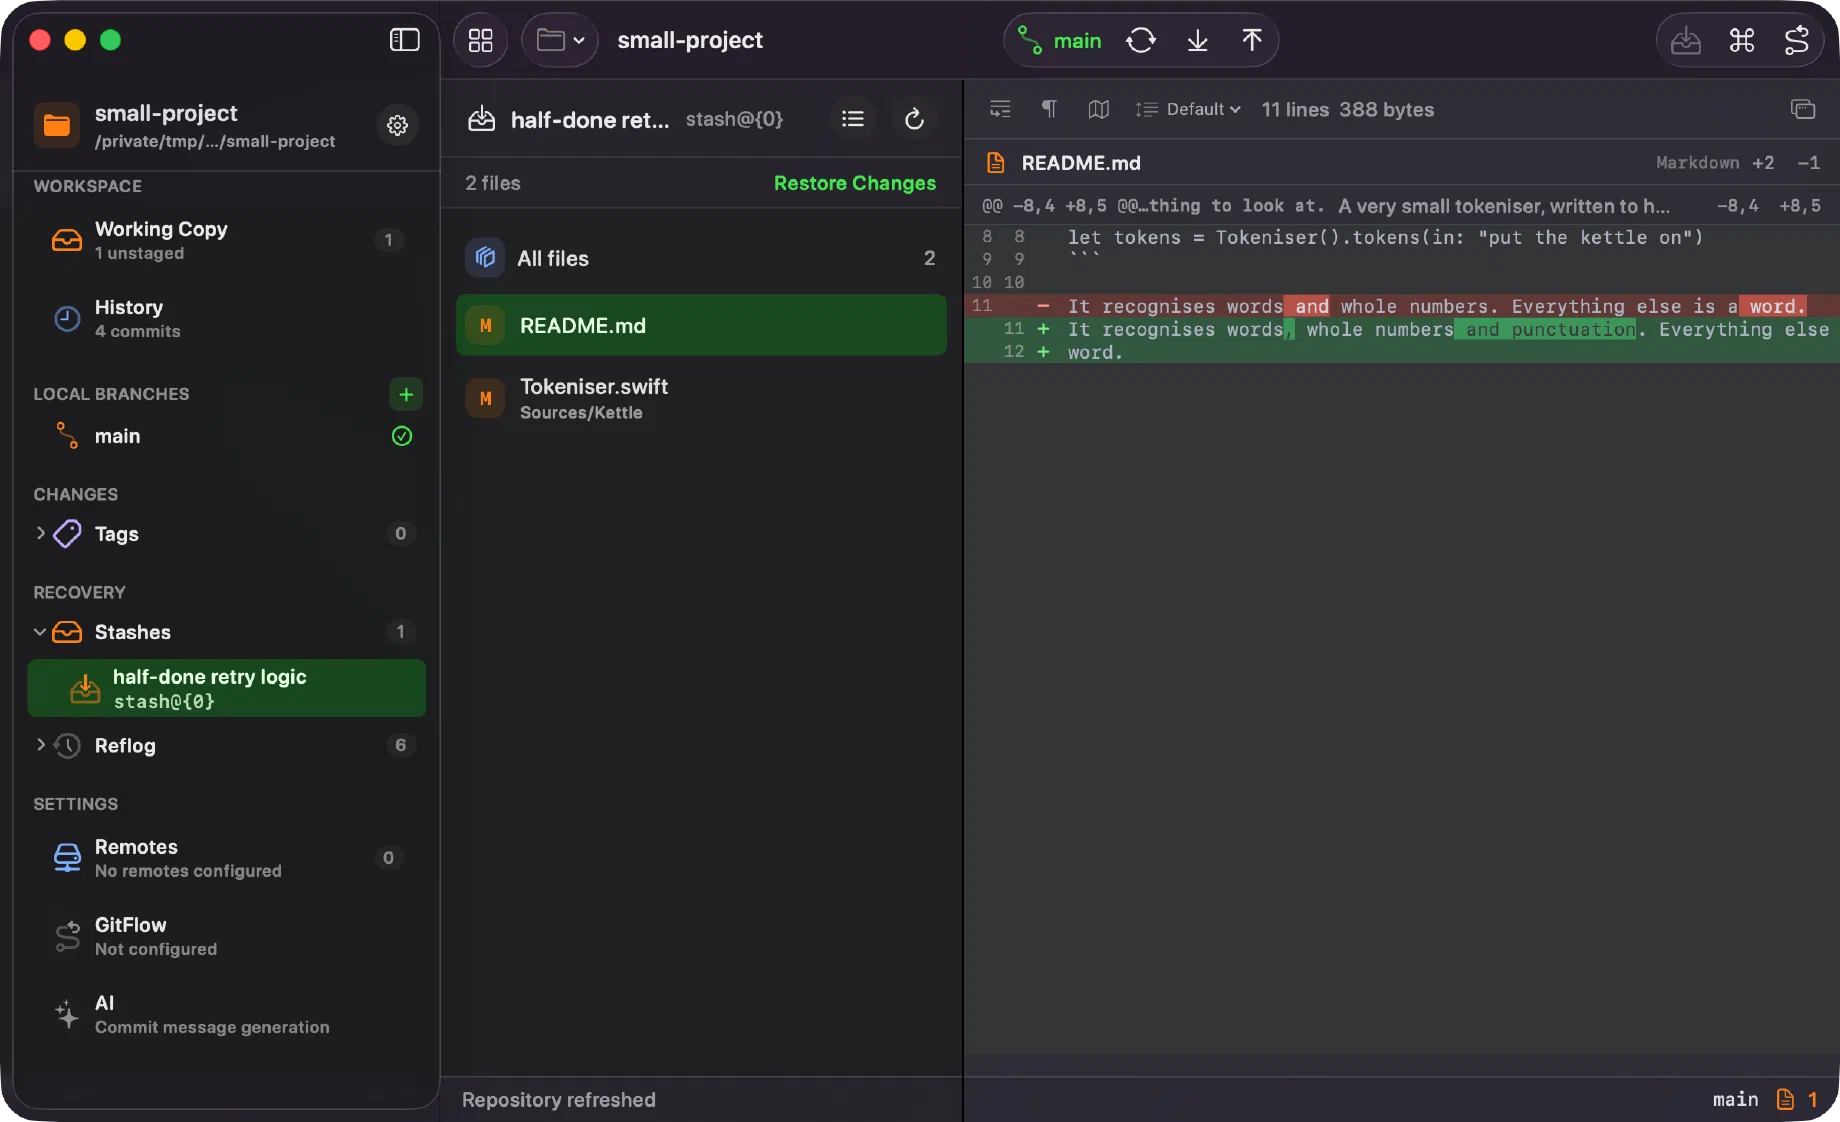Screen dimensions: 1840x1122
Task: Click the Working Copy tray icon
Action: tap(67, 240)
